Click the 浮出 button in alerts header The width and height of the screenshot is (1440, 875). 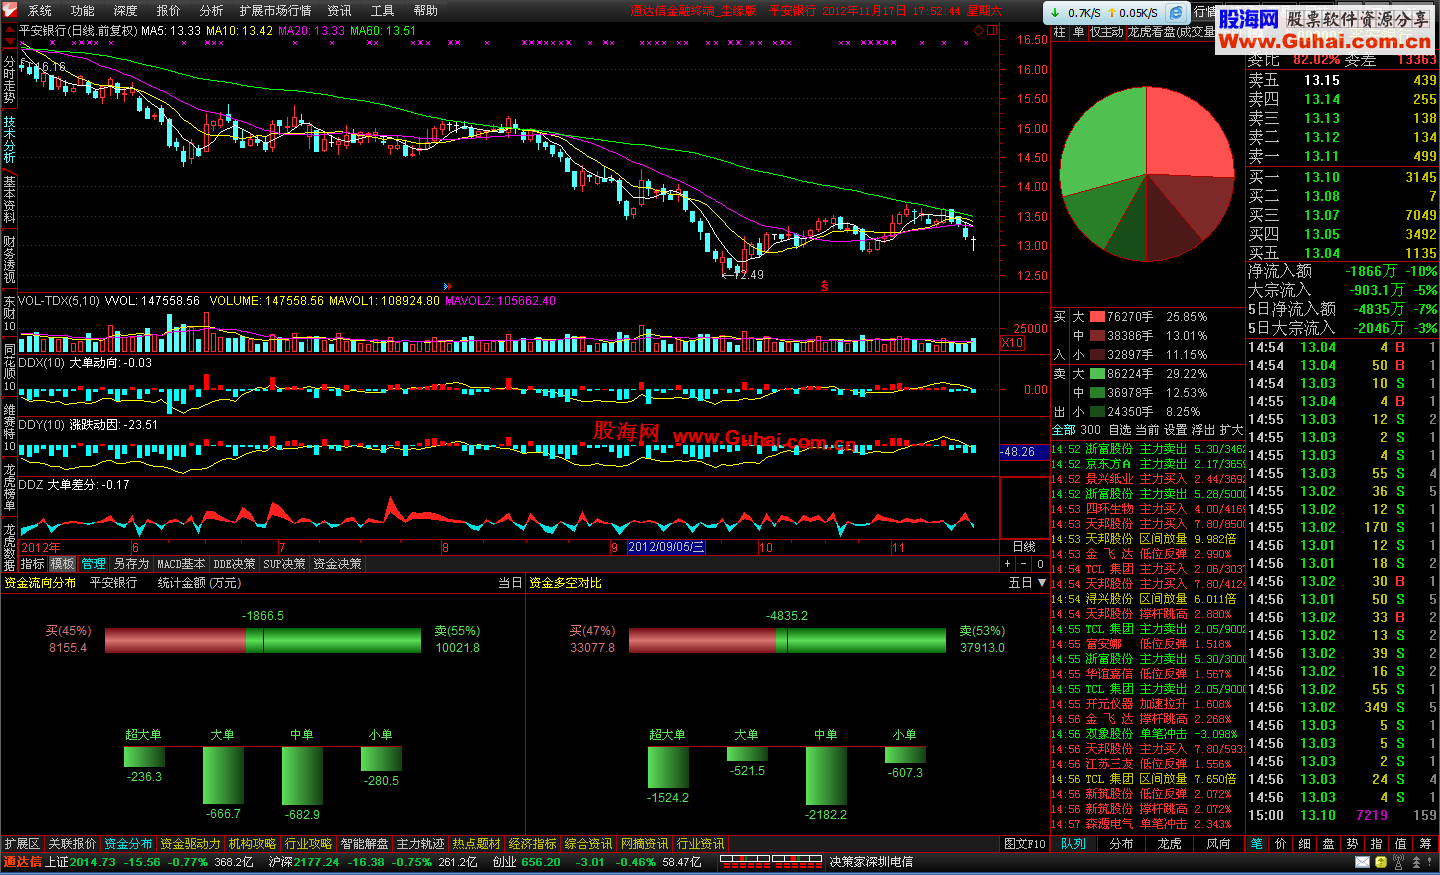pyautogui.click(x=1203, y=430)
